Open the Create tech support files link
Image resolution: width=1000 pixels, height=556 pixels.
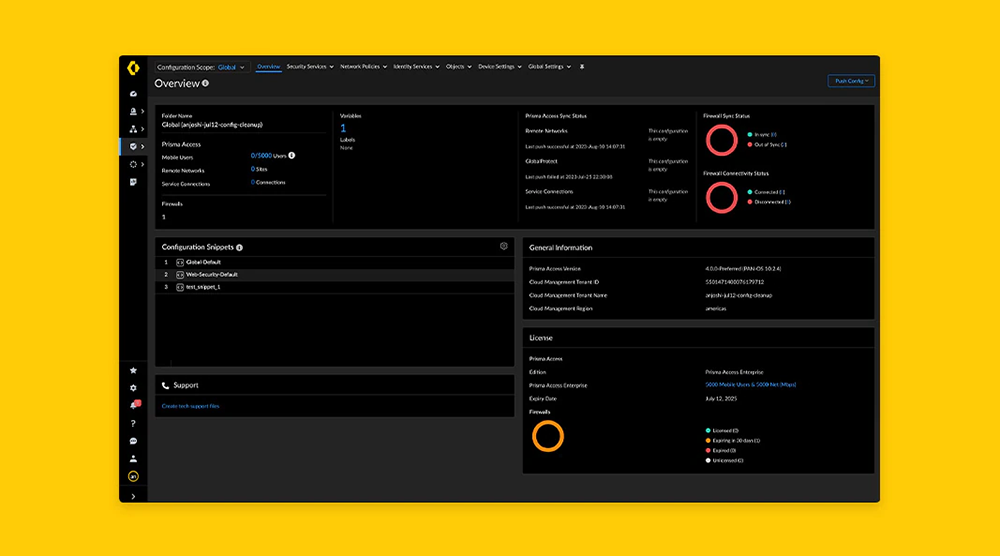pos(190,406)
